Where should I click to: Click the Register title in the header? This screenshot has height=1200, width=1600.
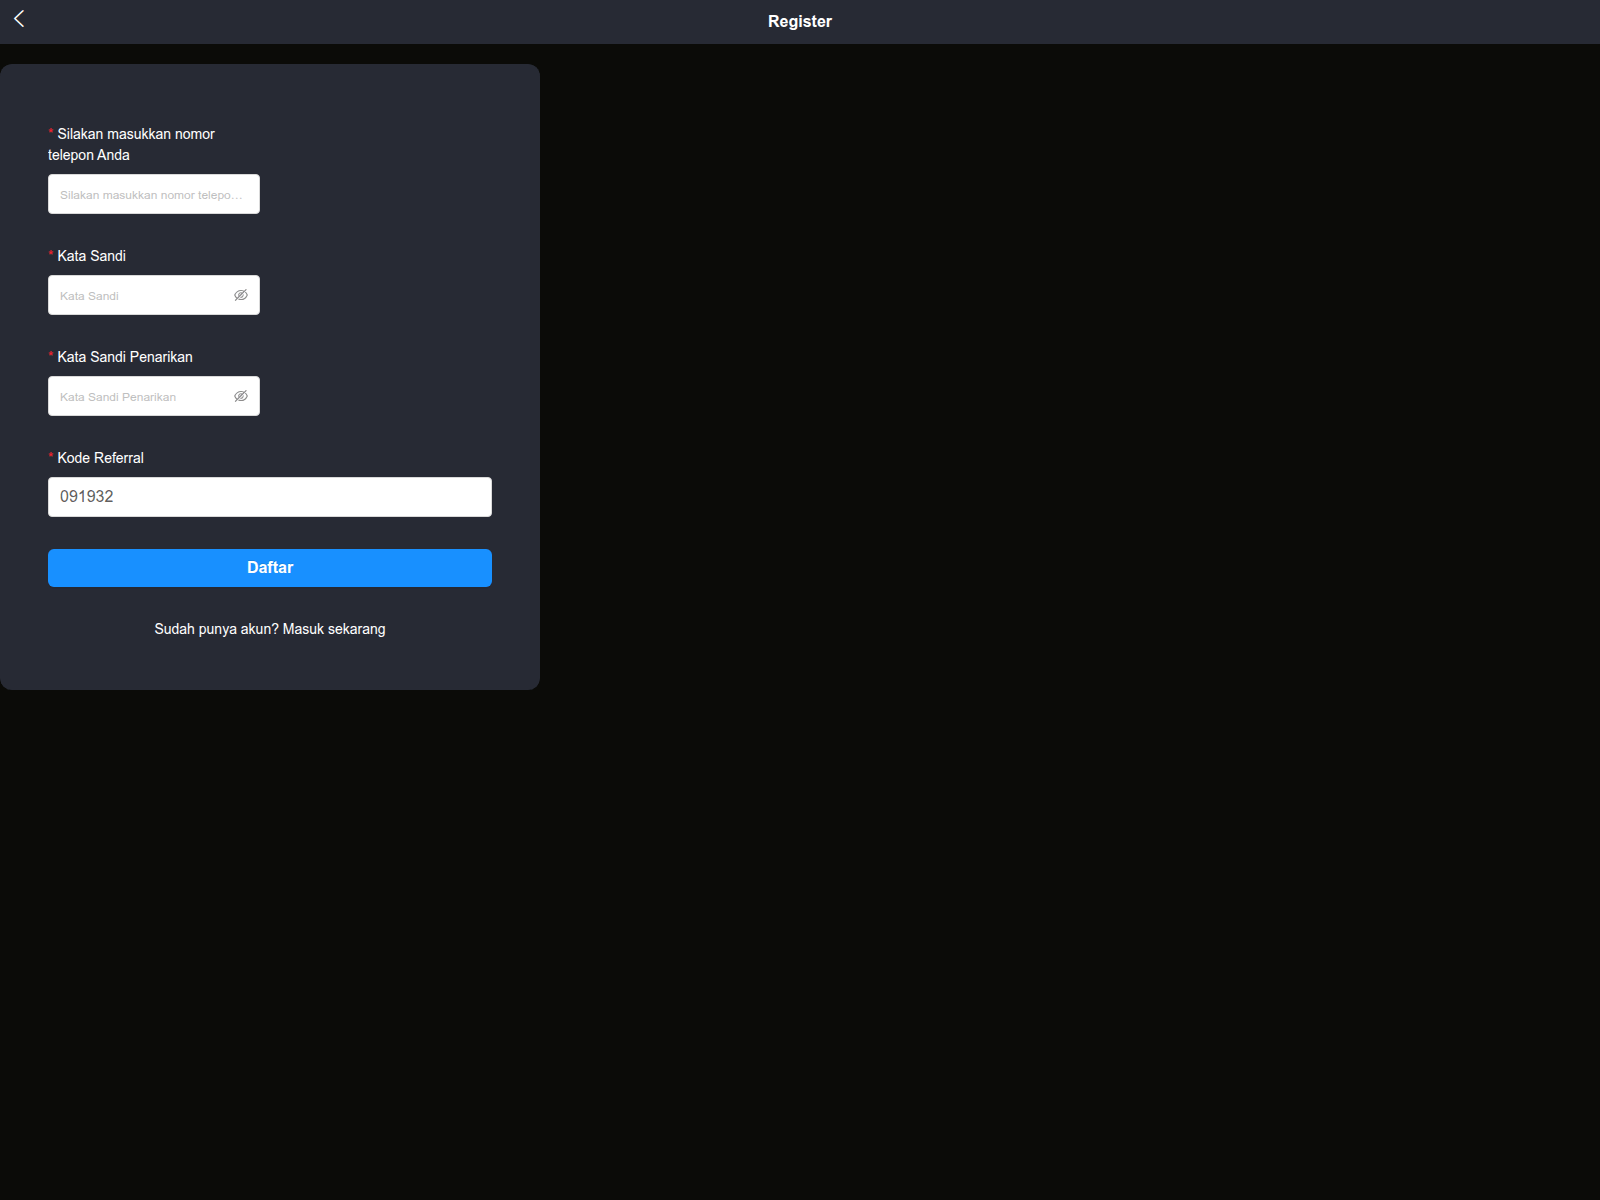[799, 20]
